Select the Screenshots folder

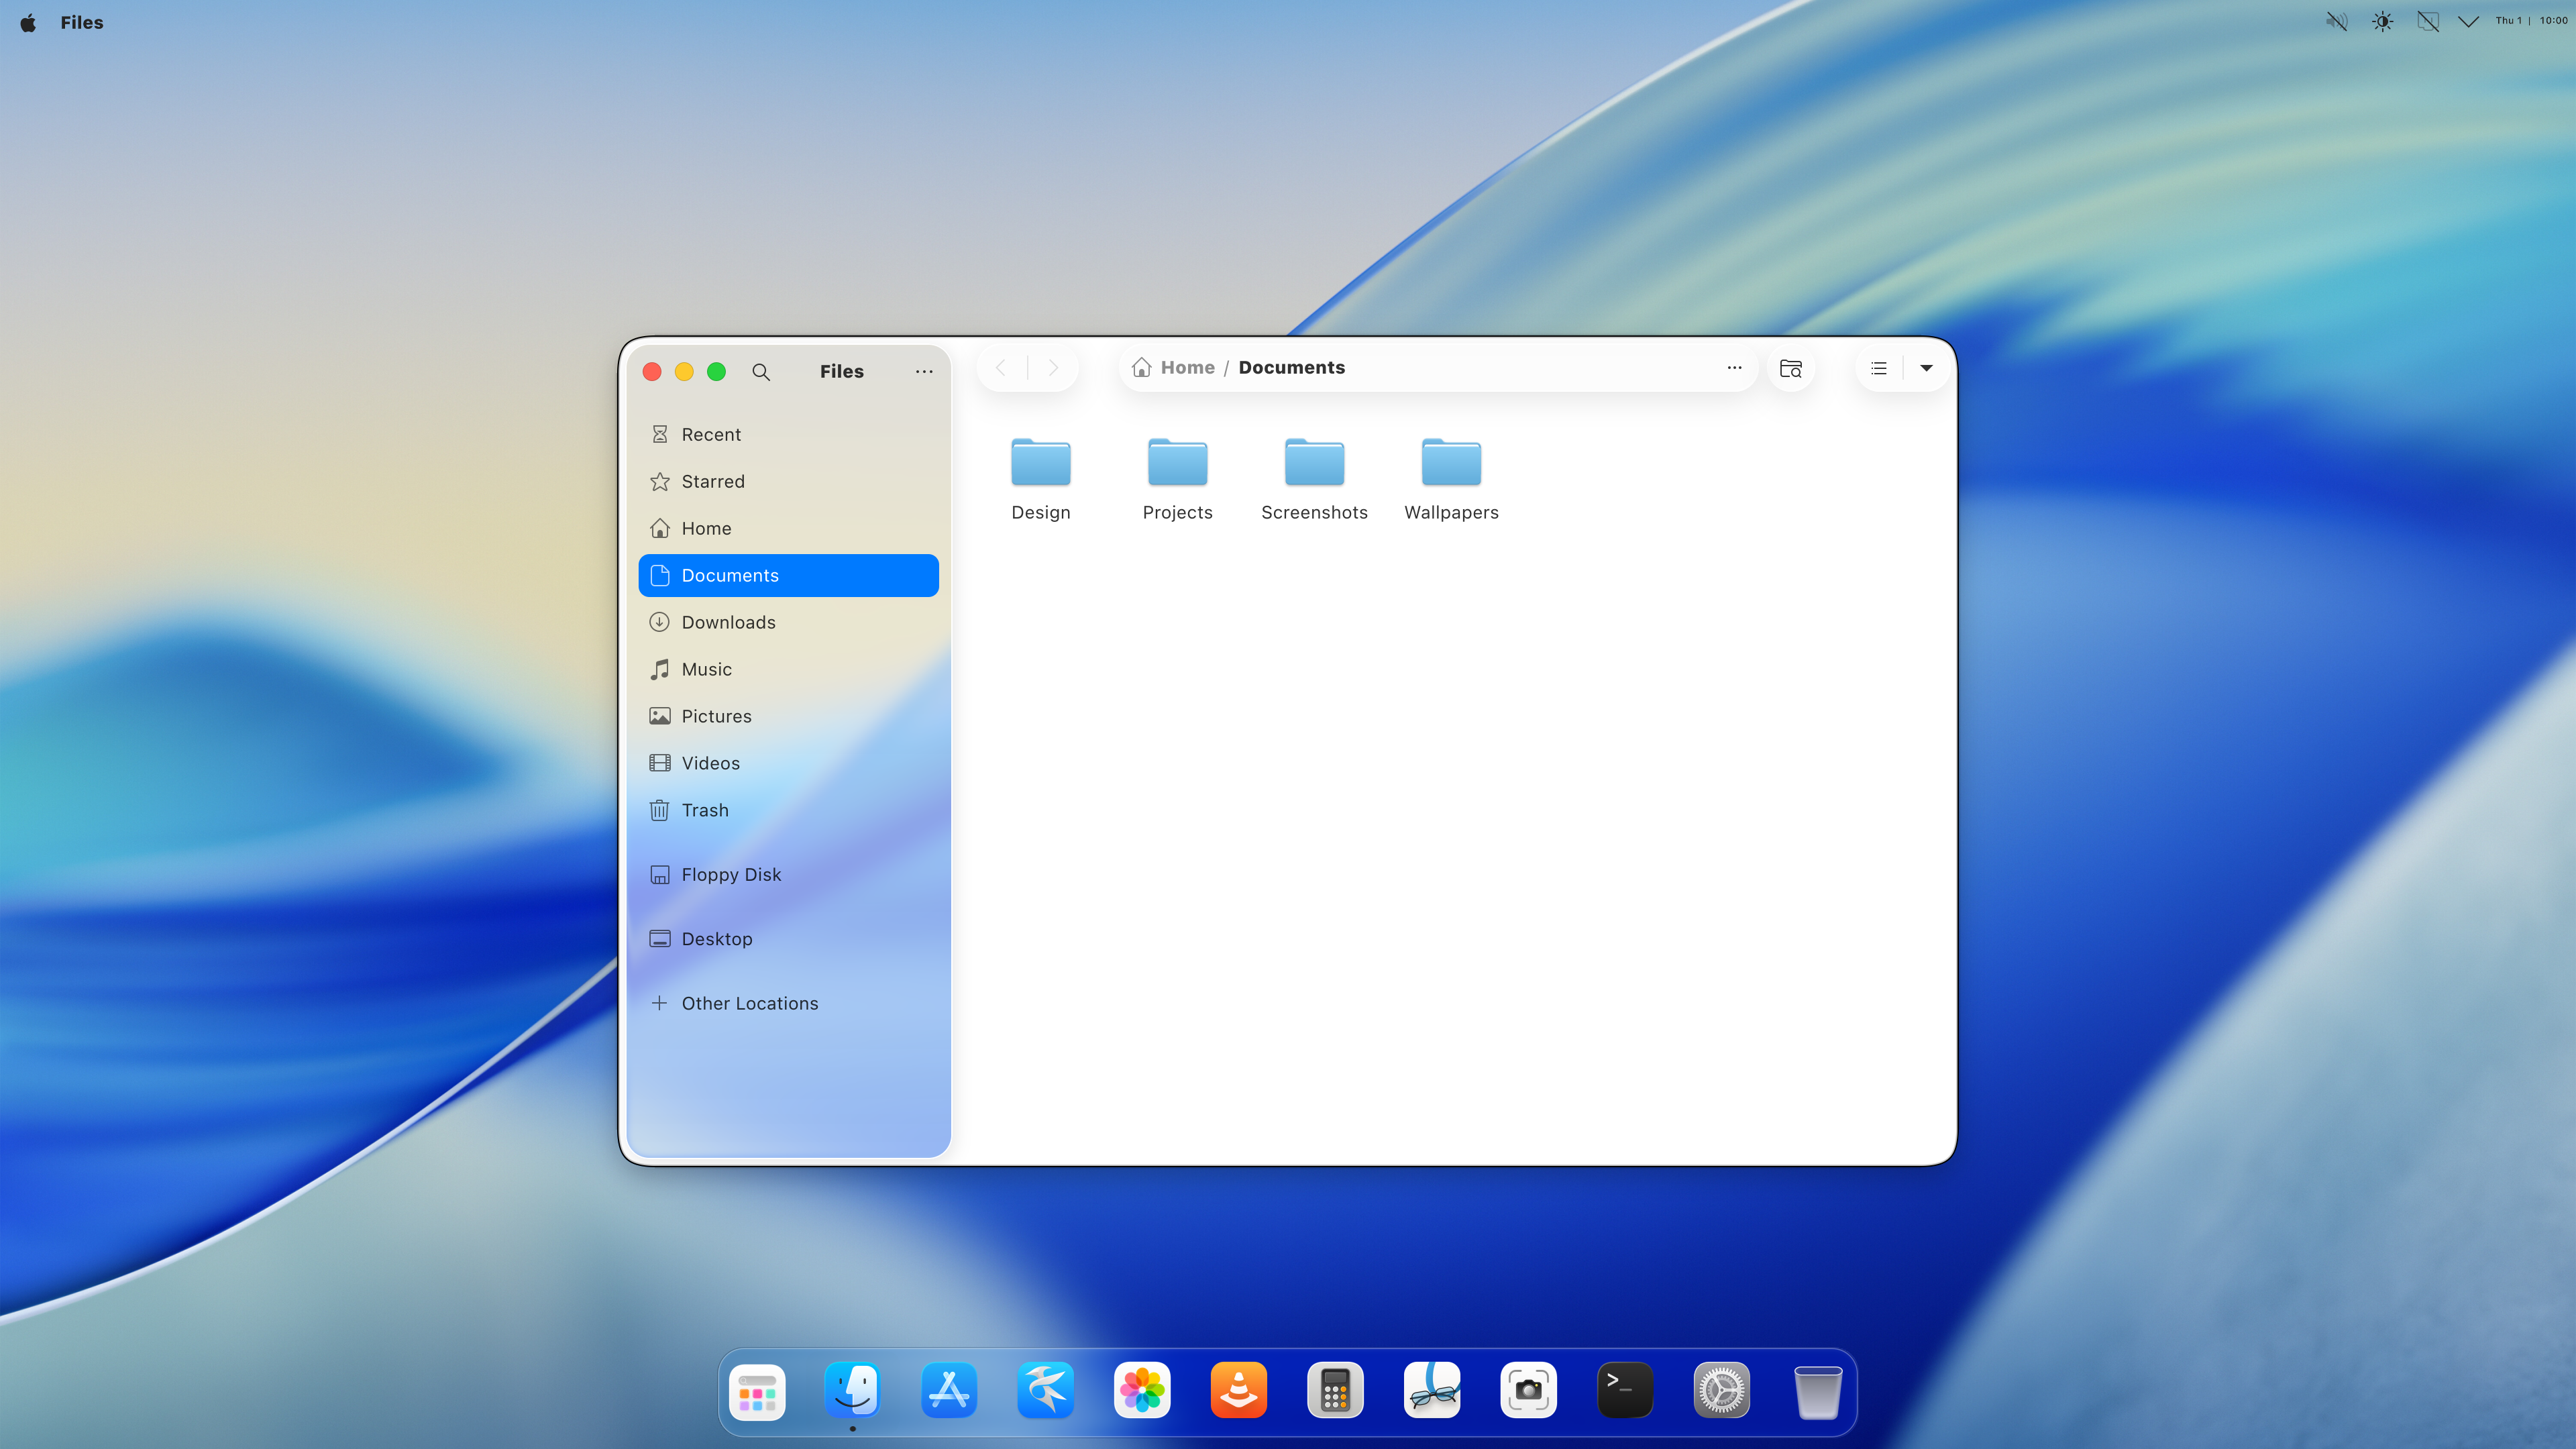point(1314,479)
